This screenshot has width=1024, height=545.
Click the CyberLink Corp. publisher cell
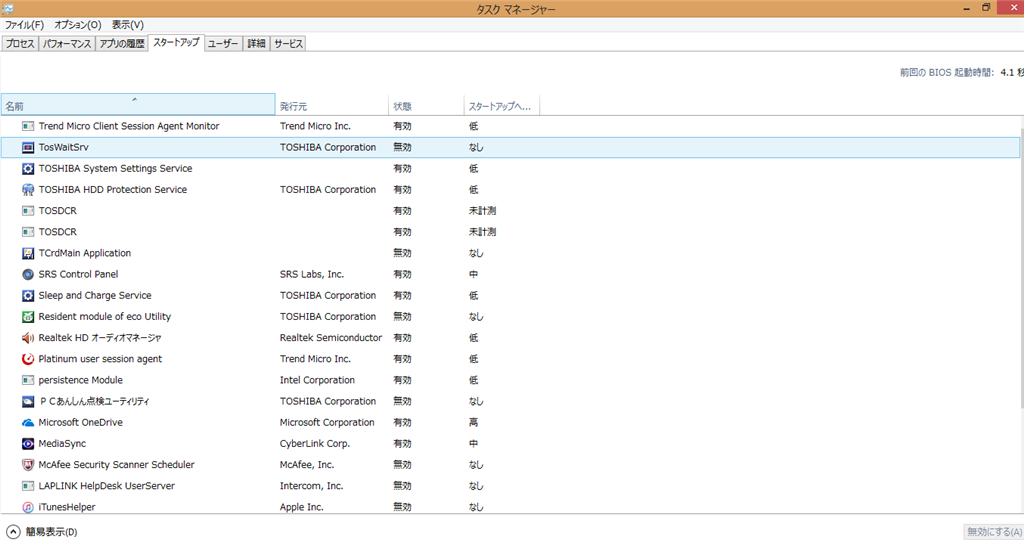pyautogui.click(x=315, y=444)
